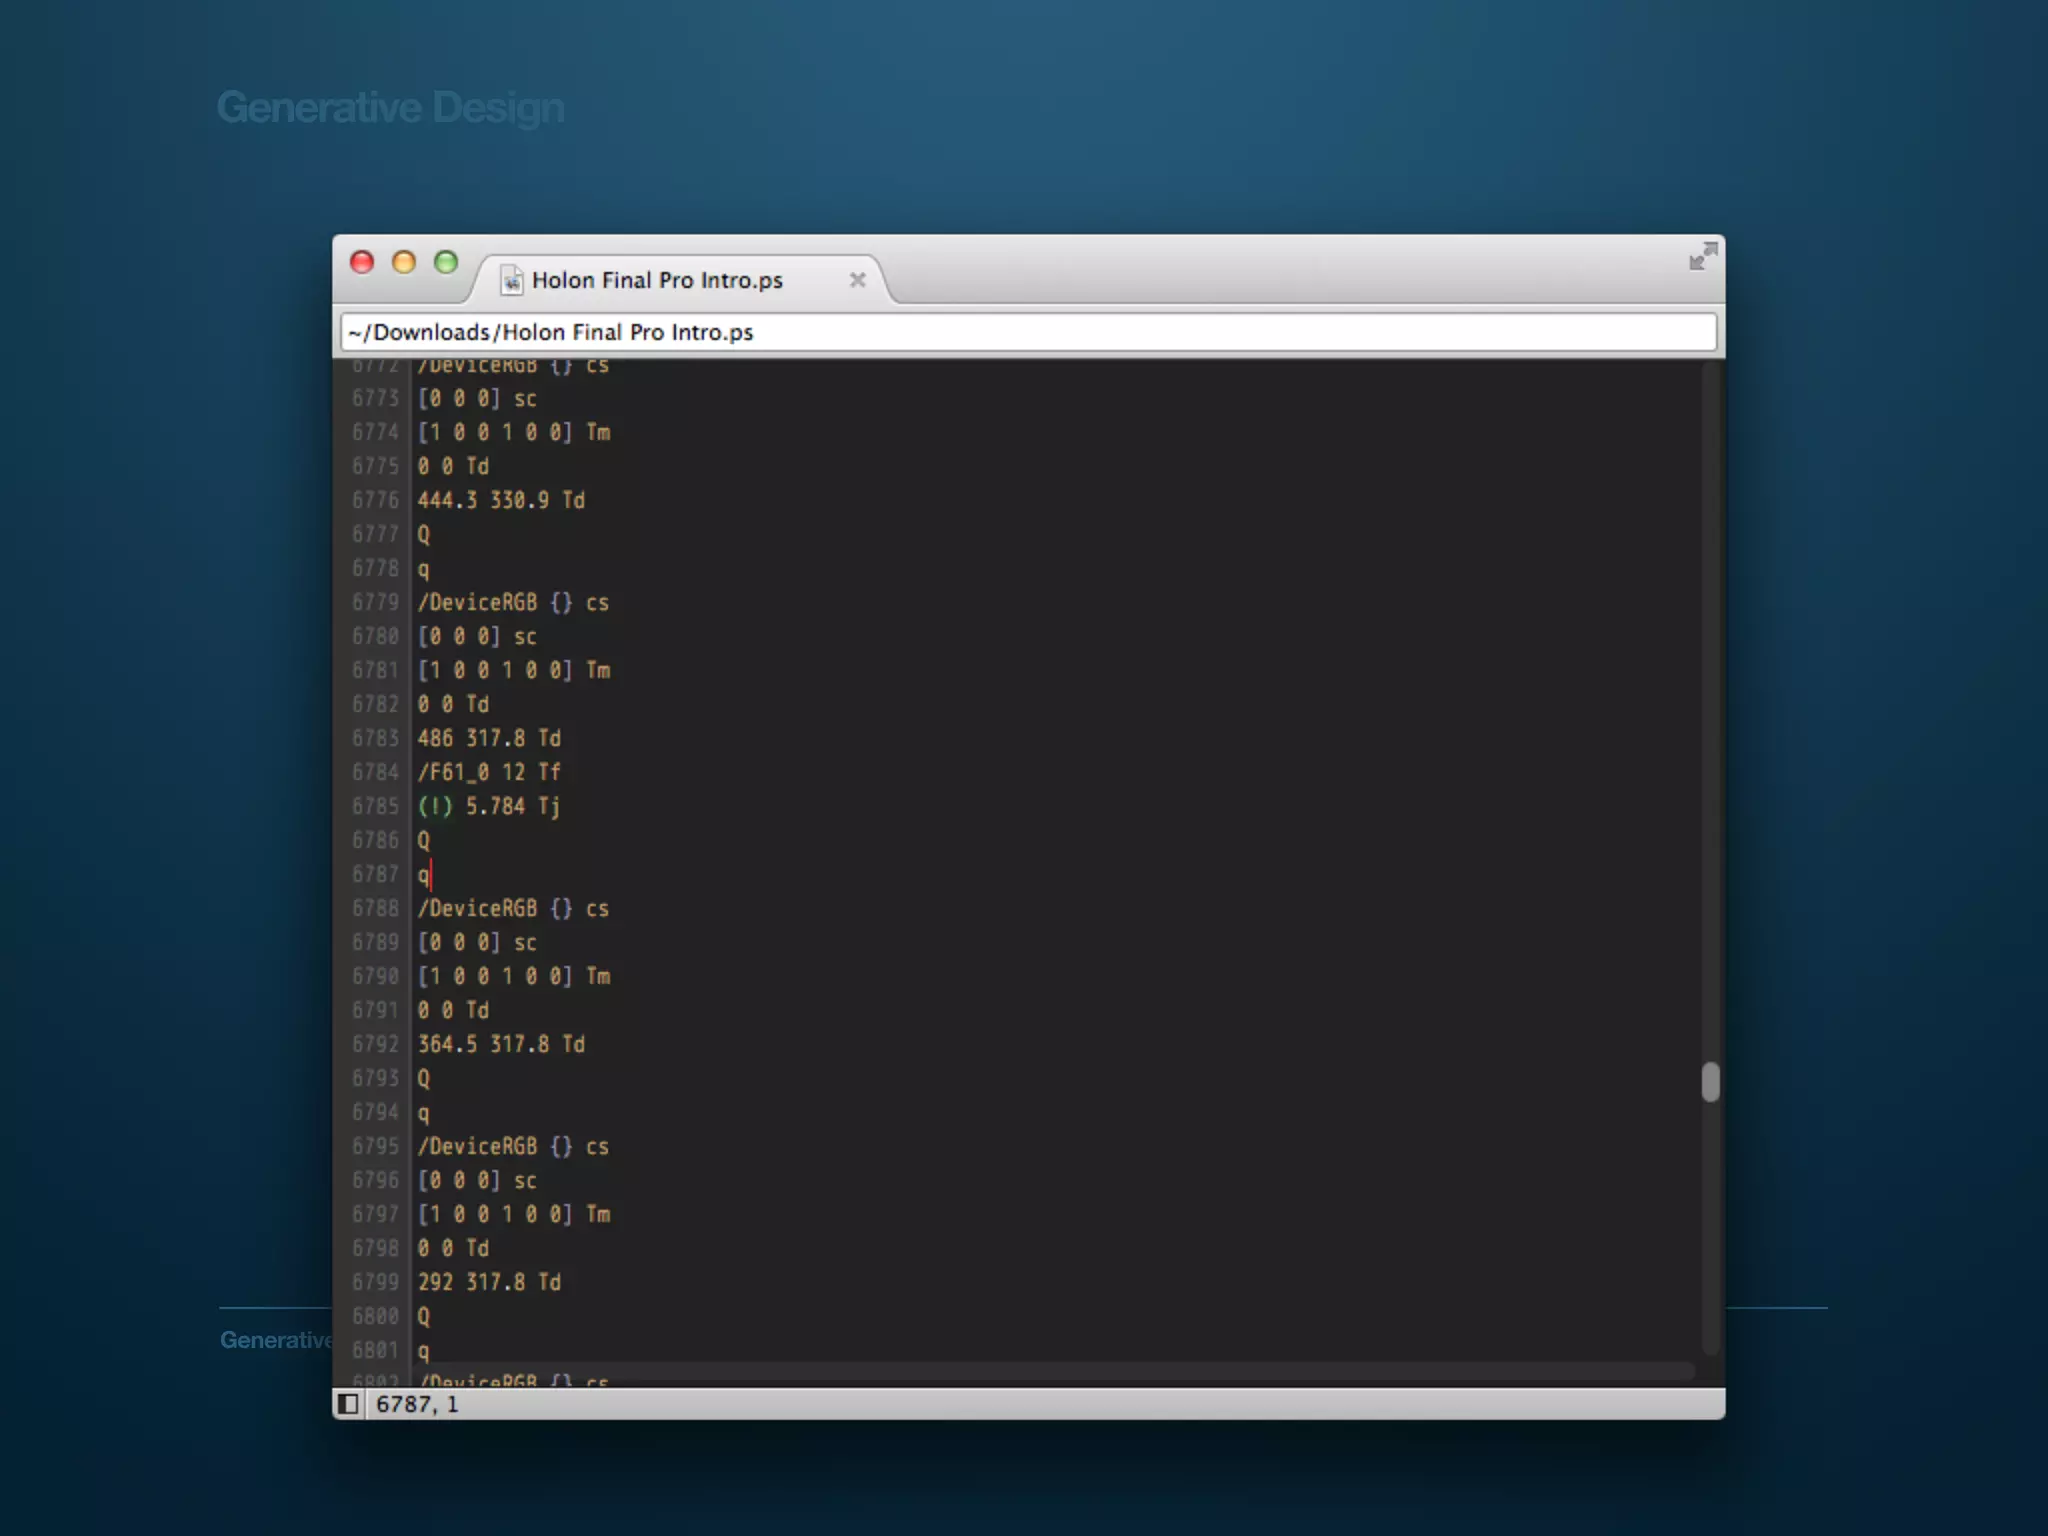Viewport: 2048px width, 1536px height.
Task: Click the Generative footer text on slide
Action: [x=275, y=1340]
